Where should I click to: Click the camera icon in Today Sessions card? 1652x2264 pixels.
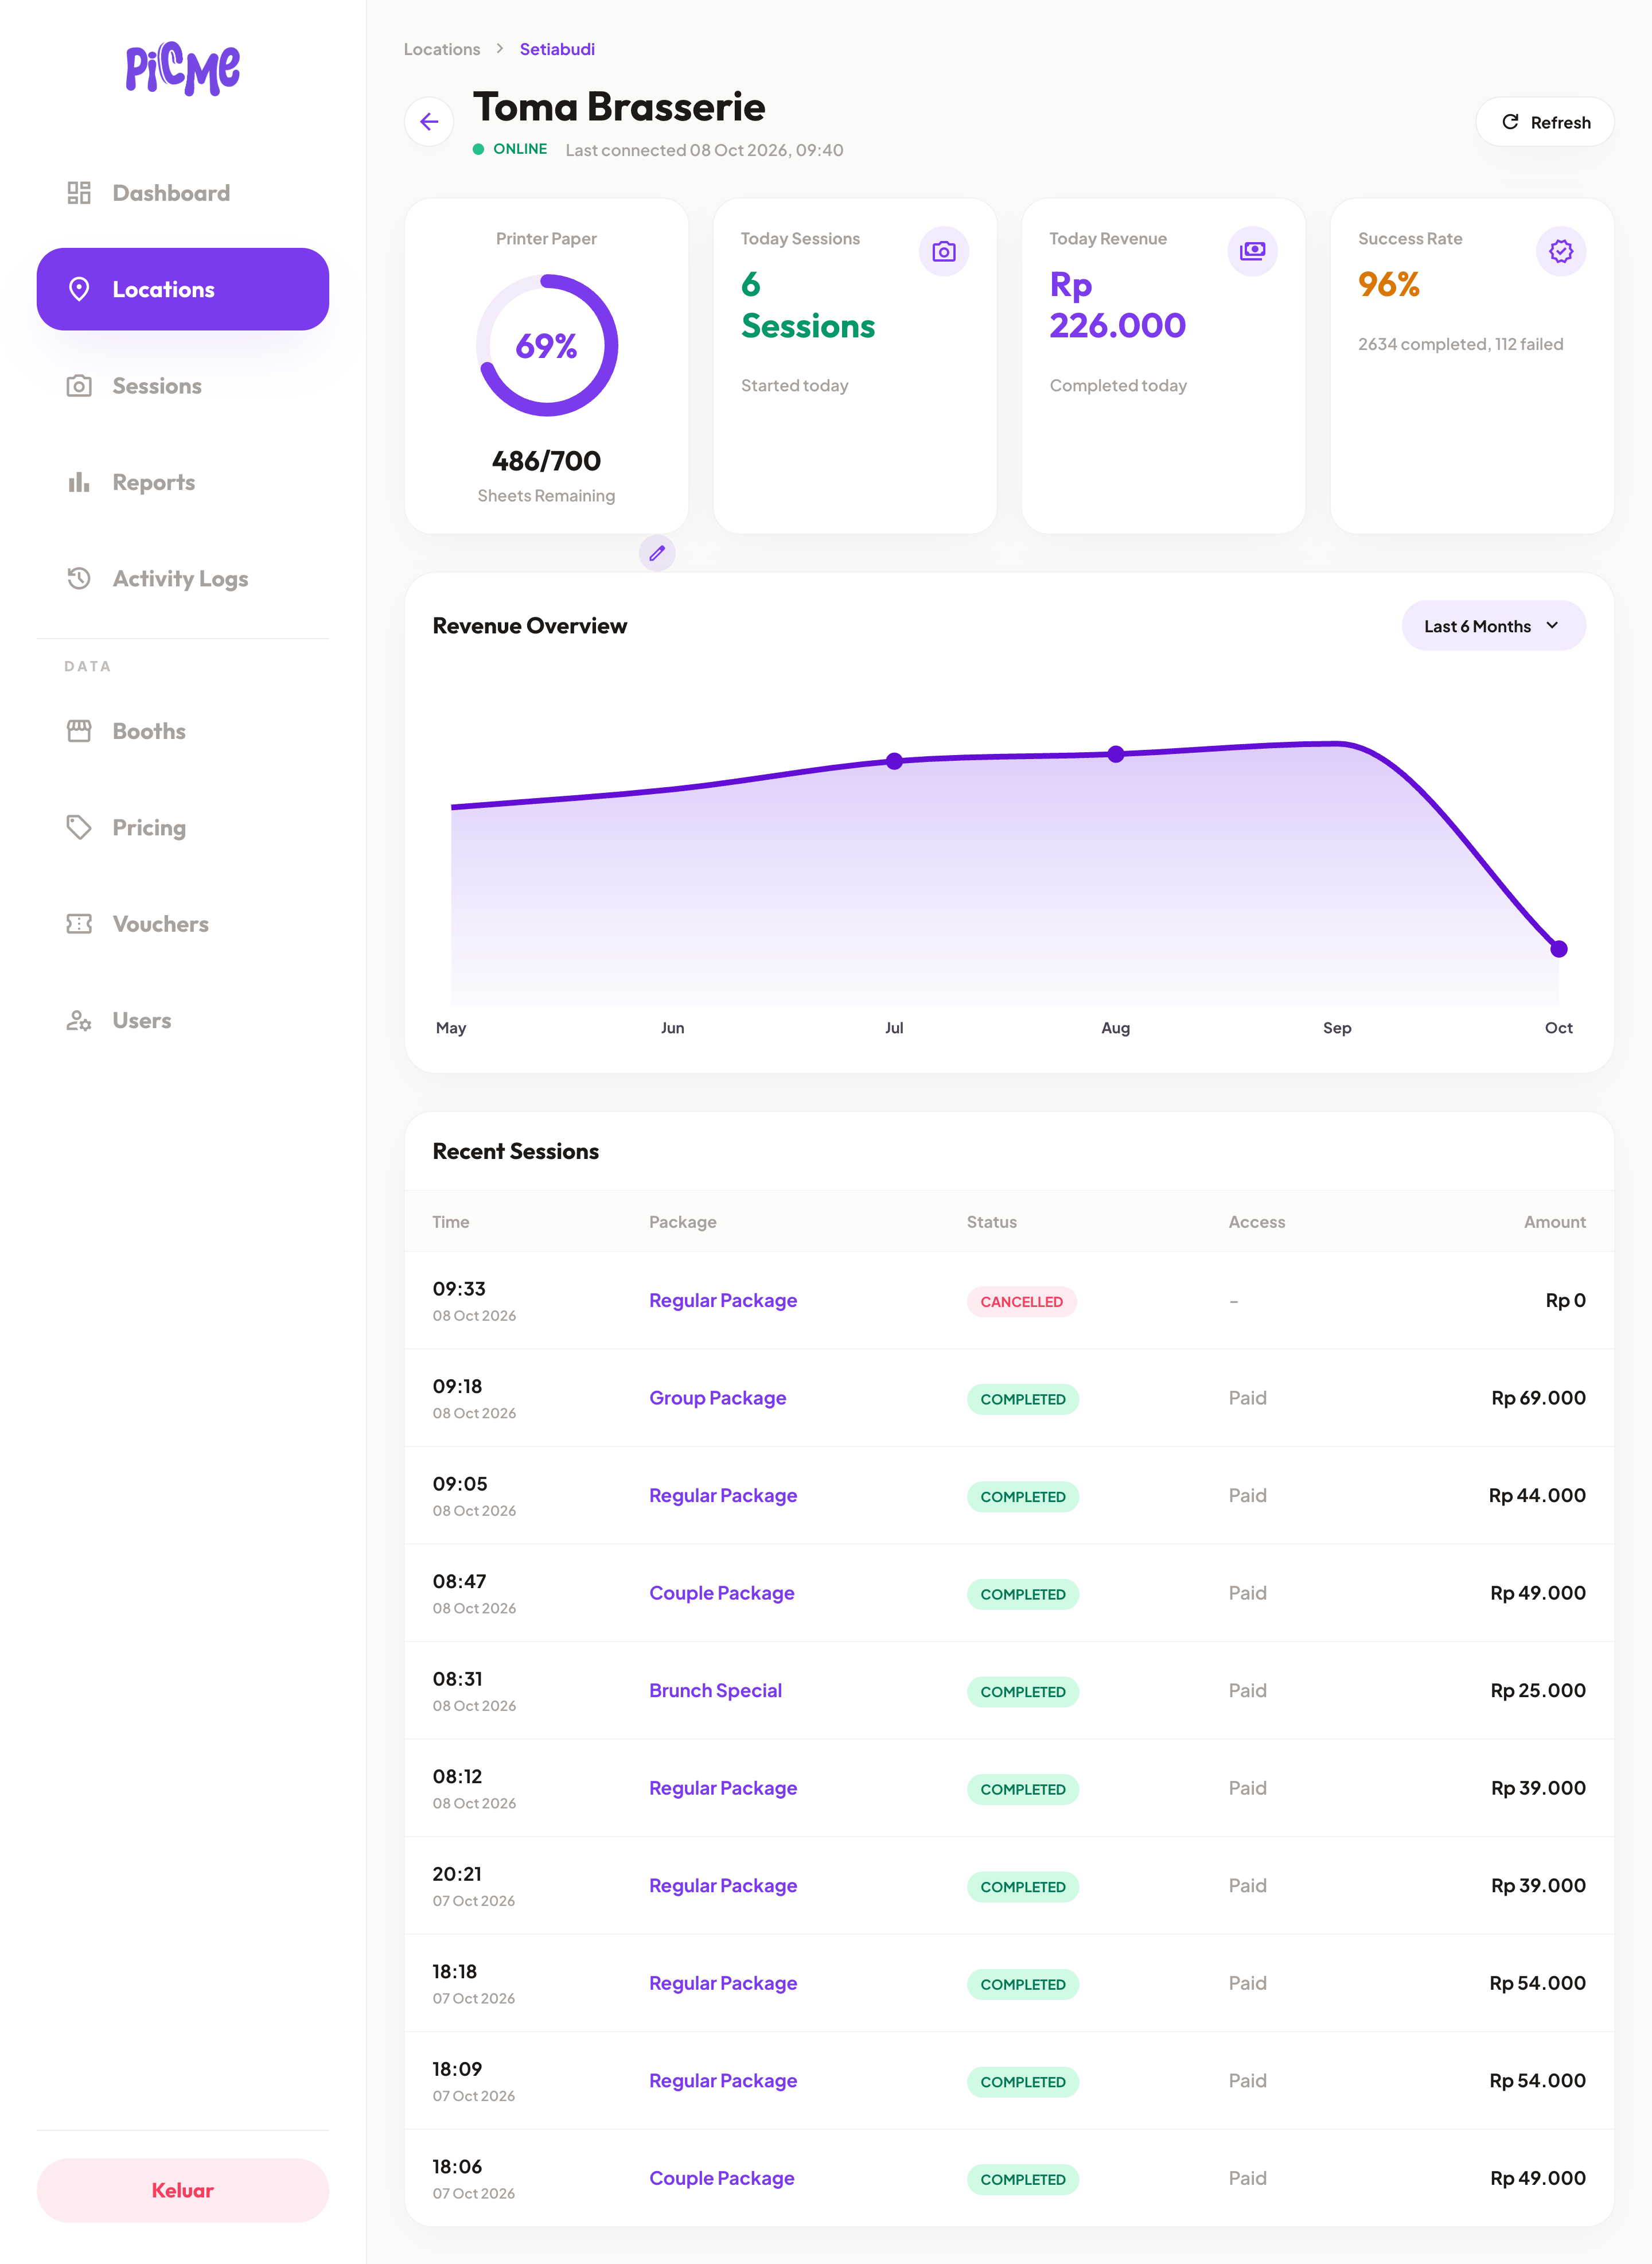point(943,251)
